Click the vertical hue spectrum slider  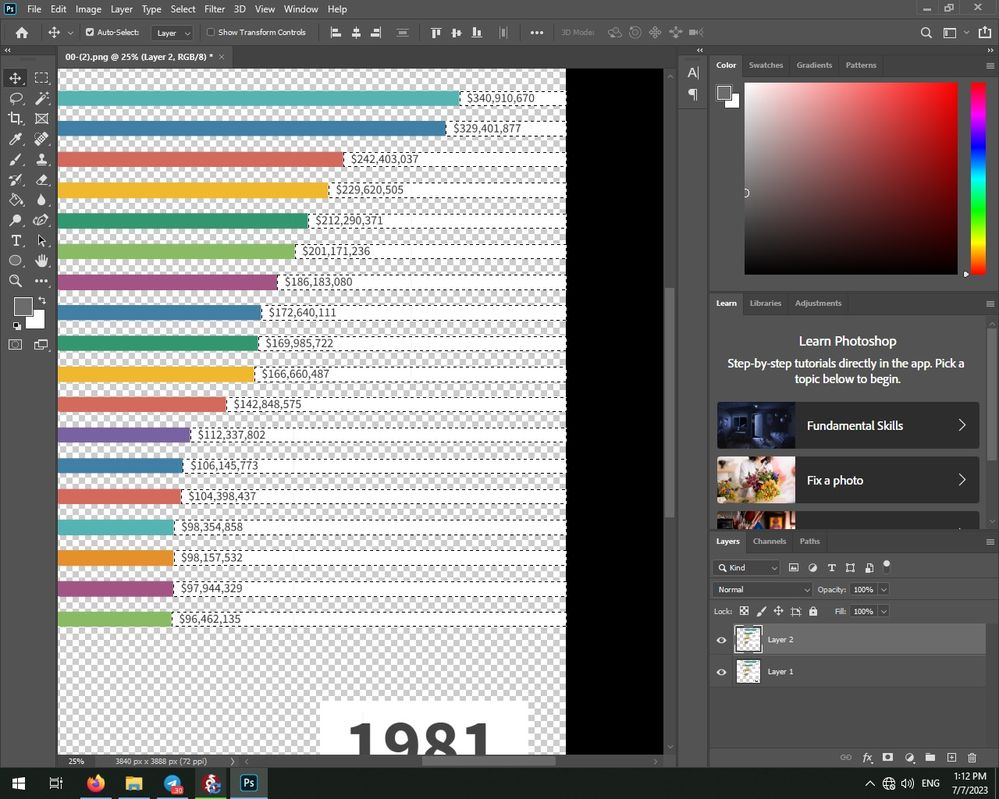(x=977, y=178)
